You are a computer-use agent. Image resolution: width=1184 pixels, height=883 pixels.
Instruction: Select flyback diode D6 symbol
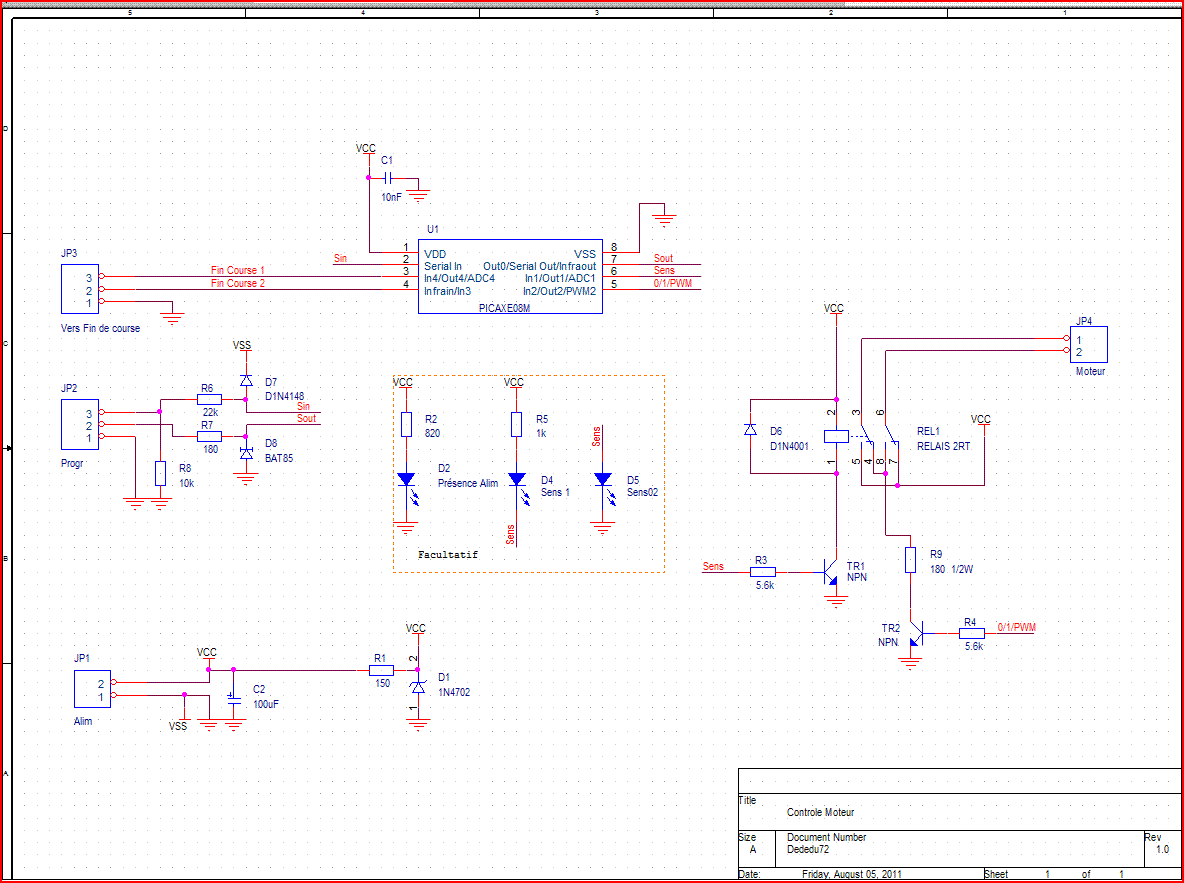[x=750, y=430]
